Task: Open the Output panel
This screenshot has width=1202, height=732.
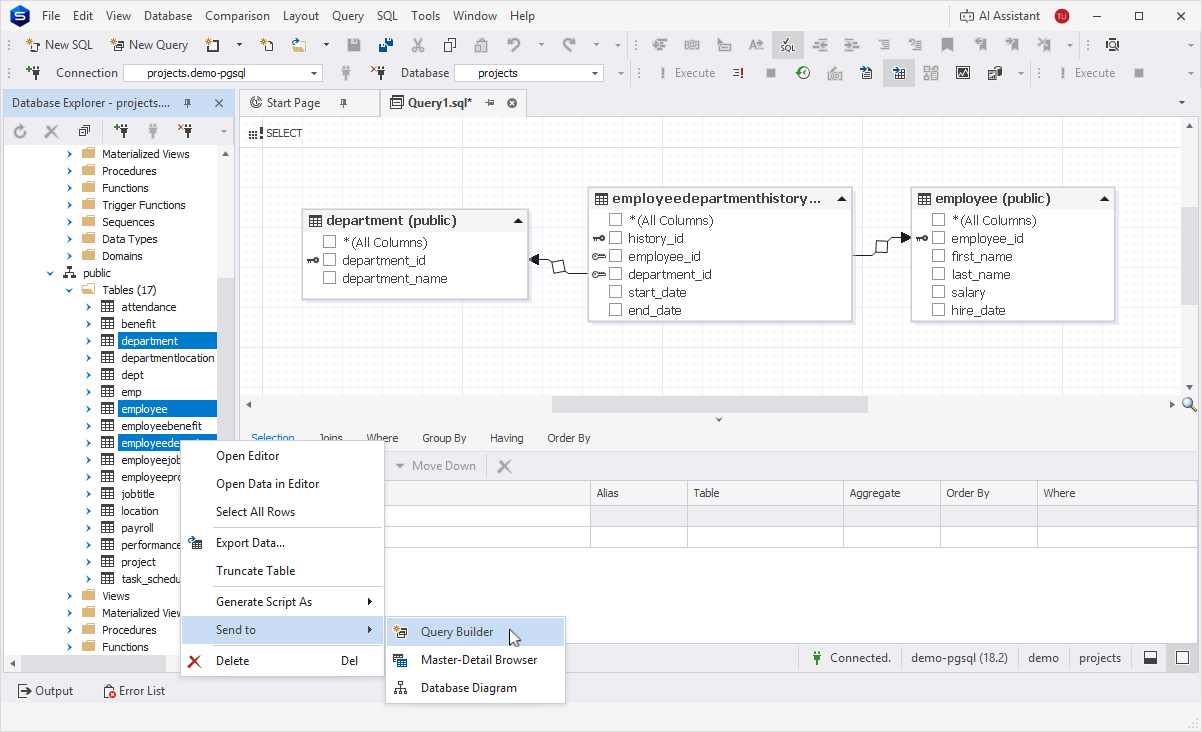Action: [45, 691]
